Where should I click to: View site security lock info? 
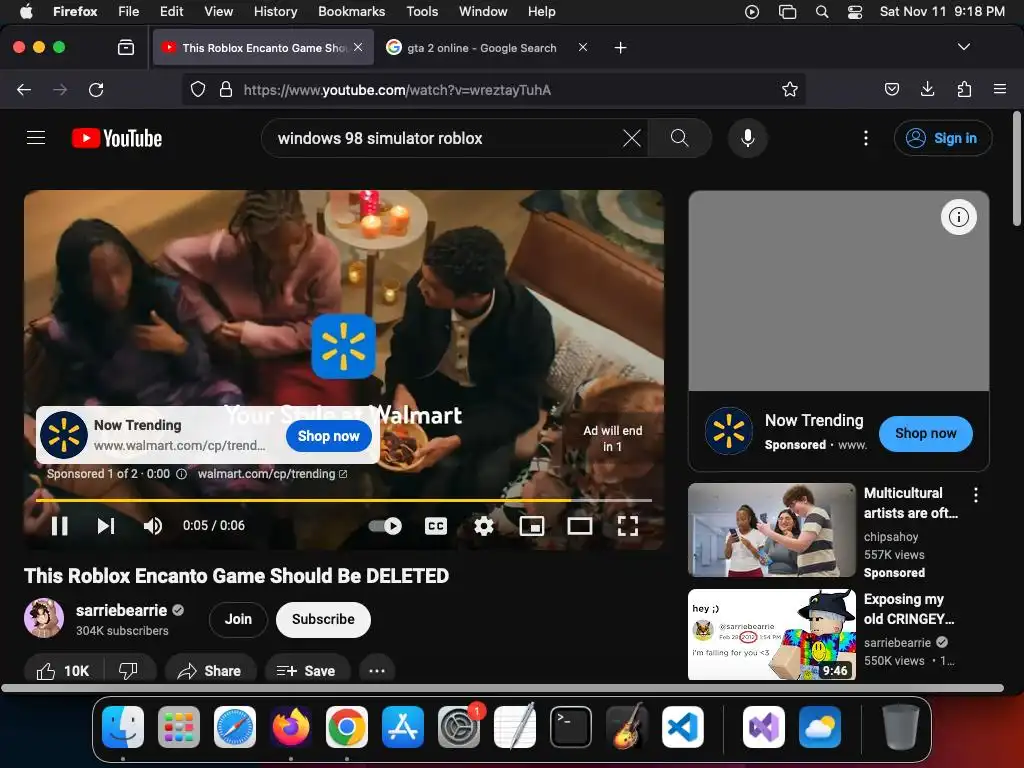click(x=226, y=89)
